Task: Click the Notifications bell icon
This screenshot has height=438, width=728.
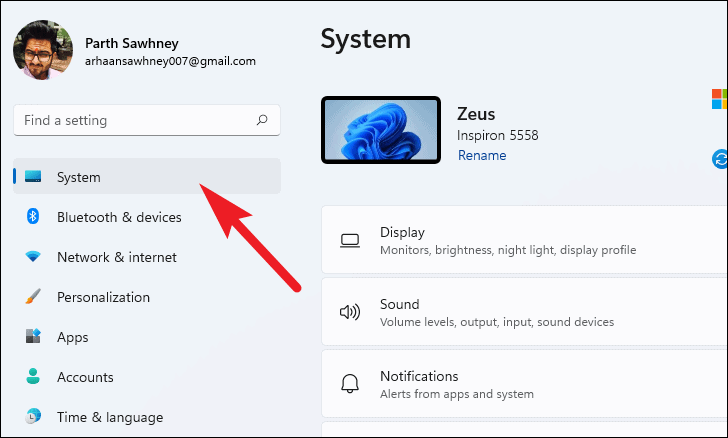Action: click(350, 384)
